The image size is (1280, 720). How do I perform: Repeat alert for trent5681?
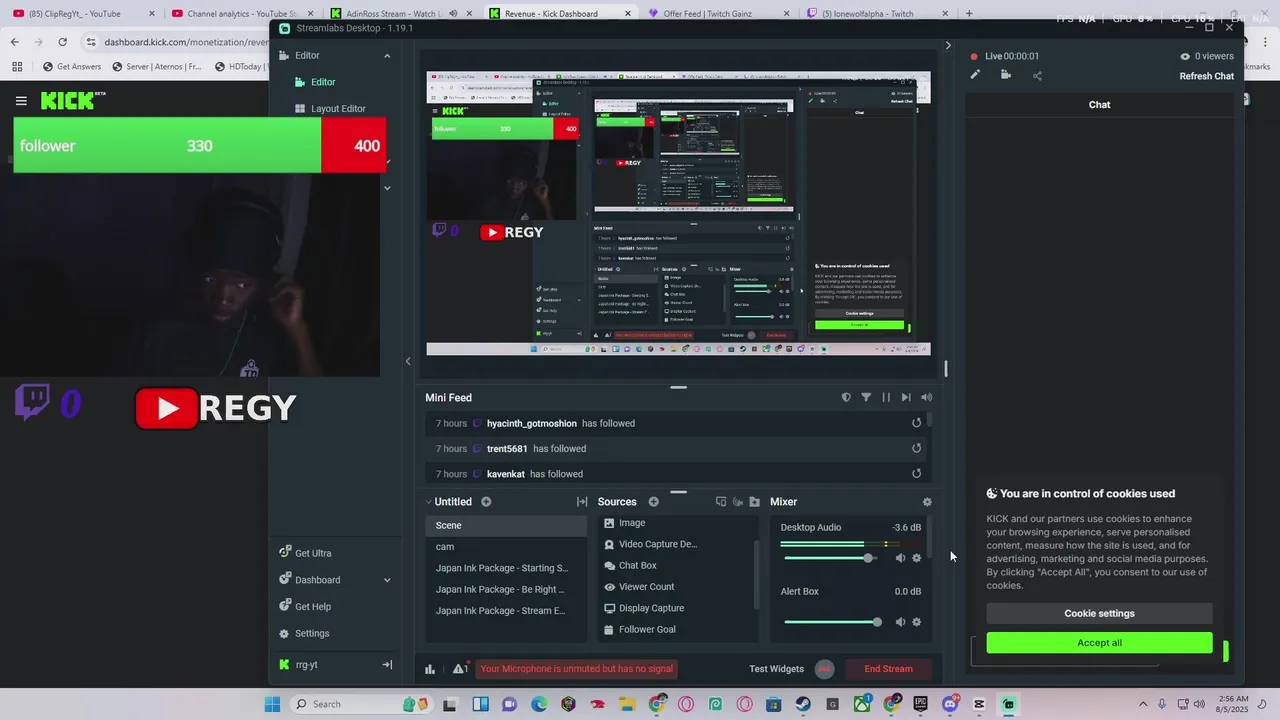[x=916, y=448]
